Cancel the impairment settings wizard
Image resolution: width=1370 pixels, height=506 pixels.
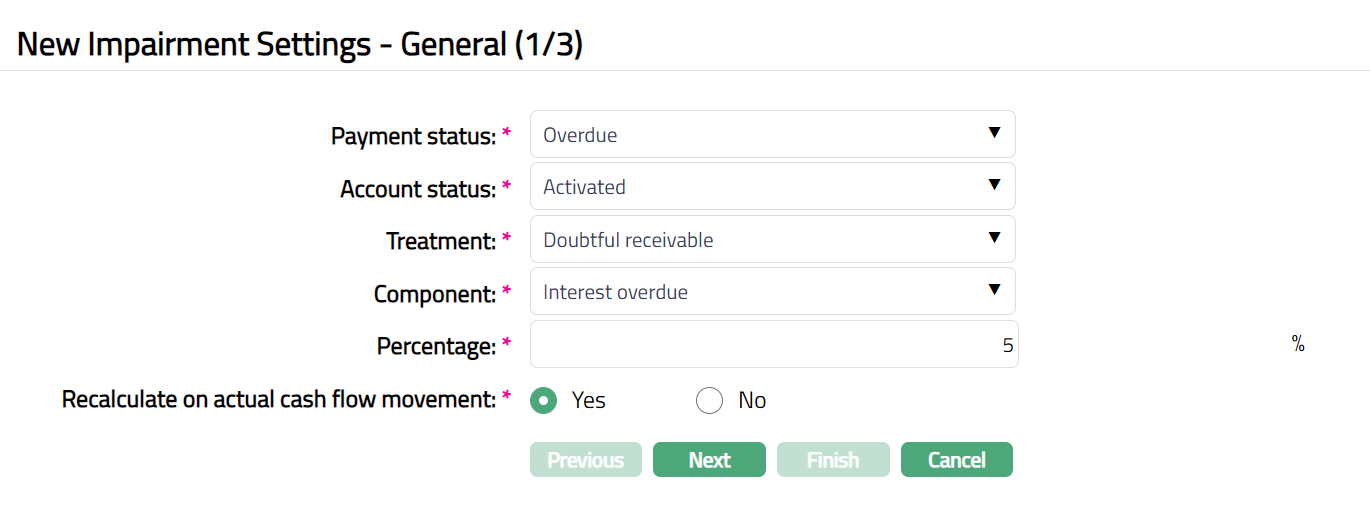tap(956, 460)
